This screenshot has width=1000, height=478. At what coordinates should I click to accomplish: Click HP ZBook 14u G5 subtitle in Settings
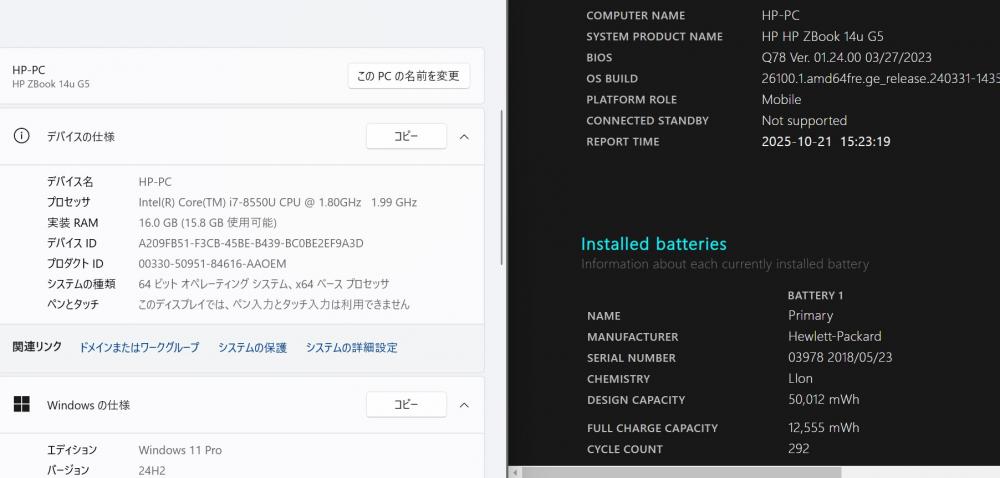tap(50, 83)
